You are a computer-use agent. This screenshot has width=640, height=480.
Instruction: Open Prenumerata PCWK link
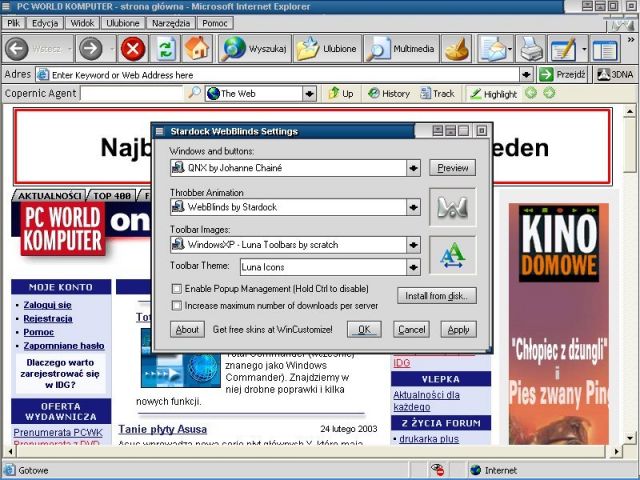click(x=58, y=432)
